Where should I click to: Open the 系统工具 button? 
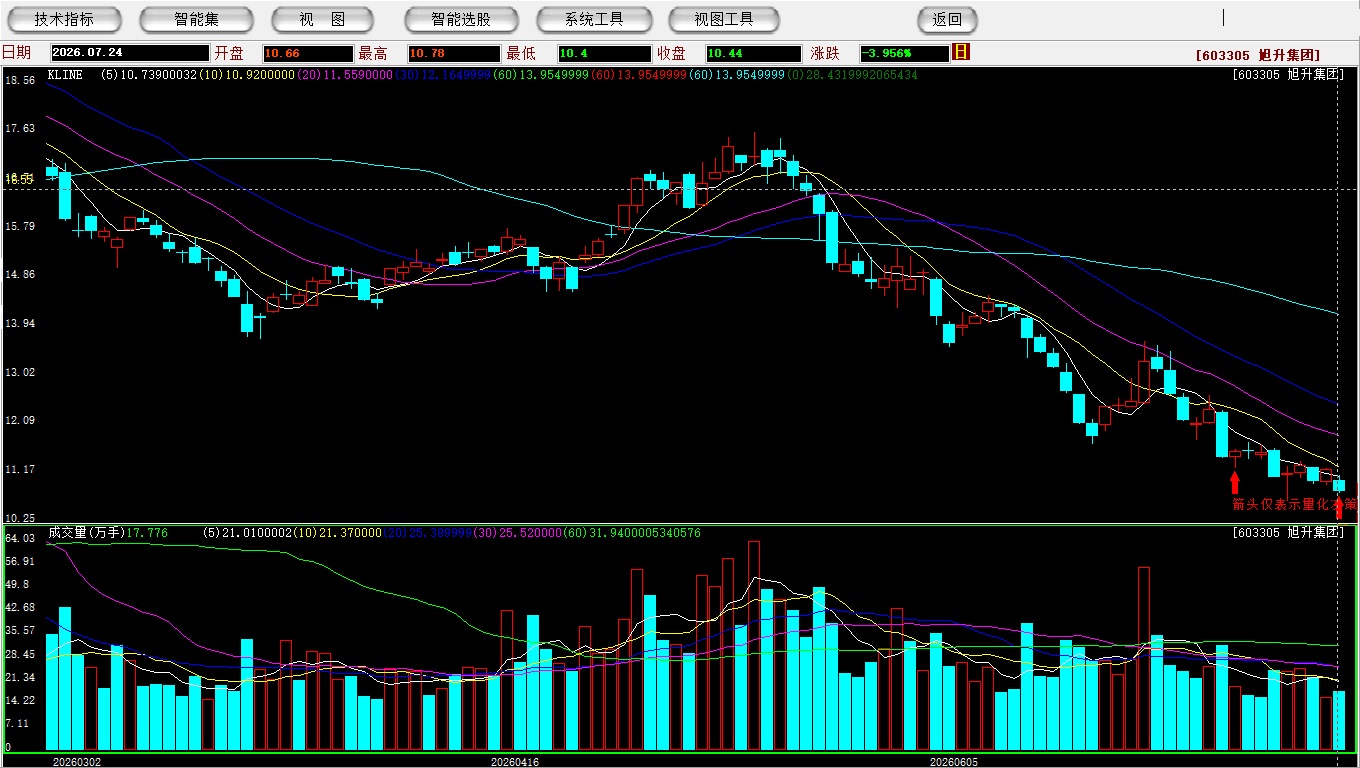pos(594,19)
